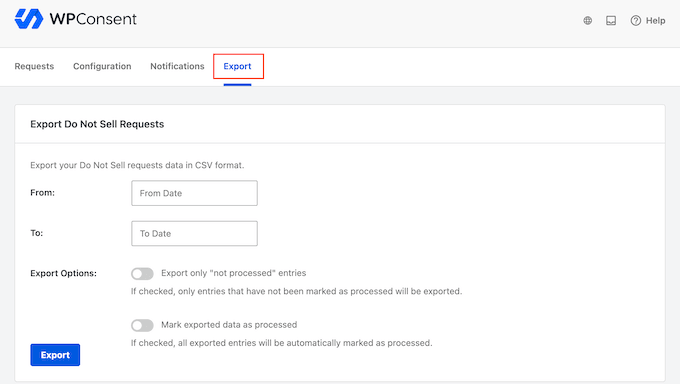Click the WPConsent logo icon
The height and width of the screenshot is (384, 680).
(x=29, y=19)
